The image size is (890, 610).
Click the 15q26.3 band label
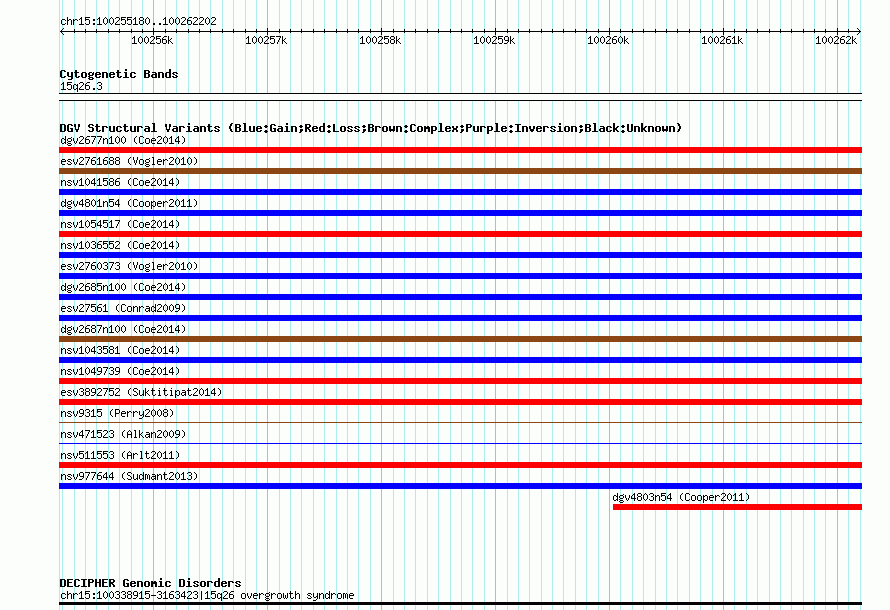coord(81,86)
